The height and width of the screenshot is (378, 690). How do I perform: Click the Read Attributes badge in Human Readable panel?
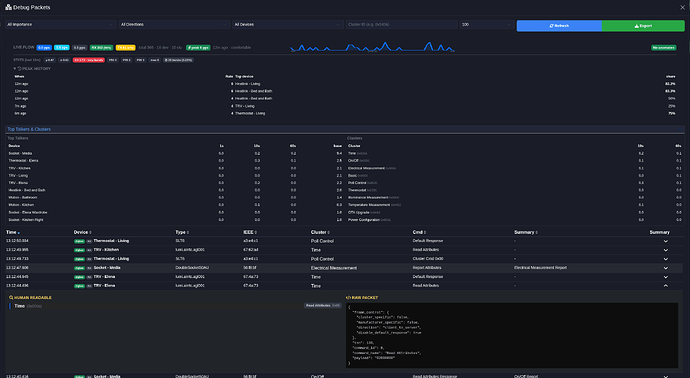click(x=323, y=305)
